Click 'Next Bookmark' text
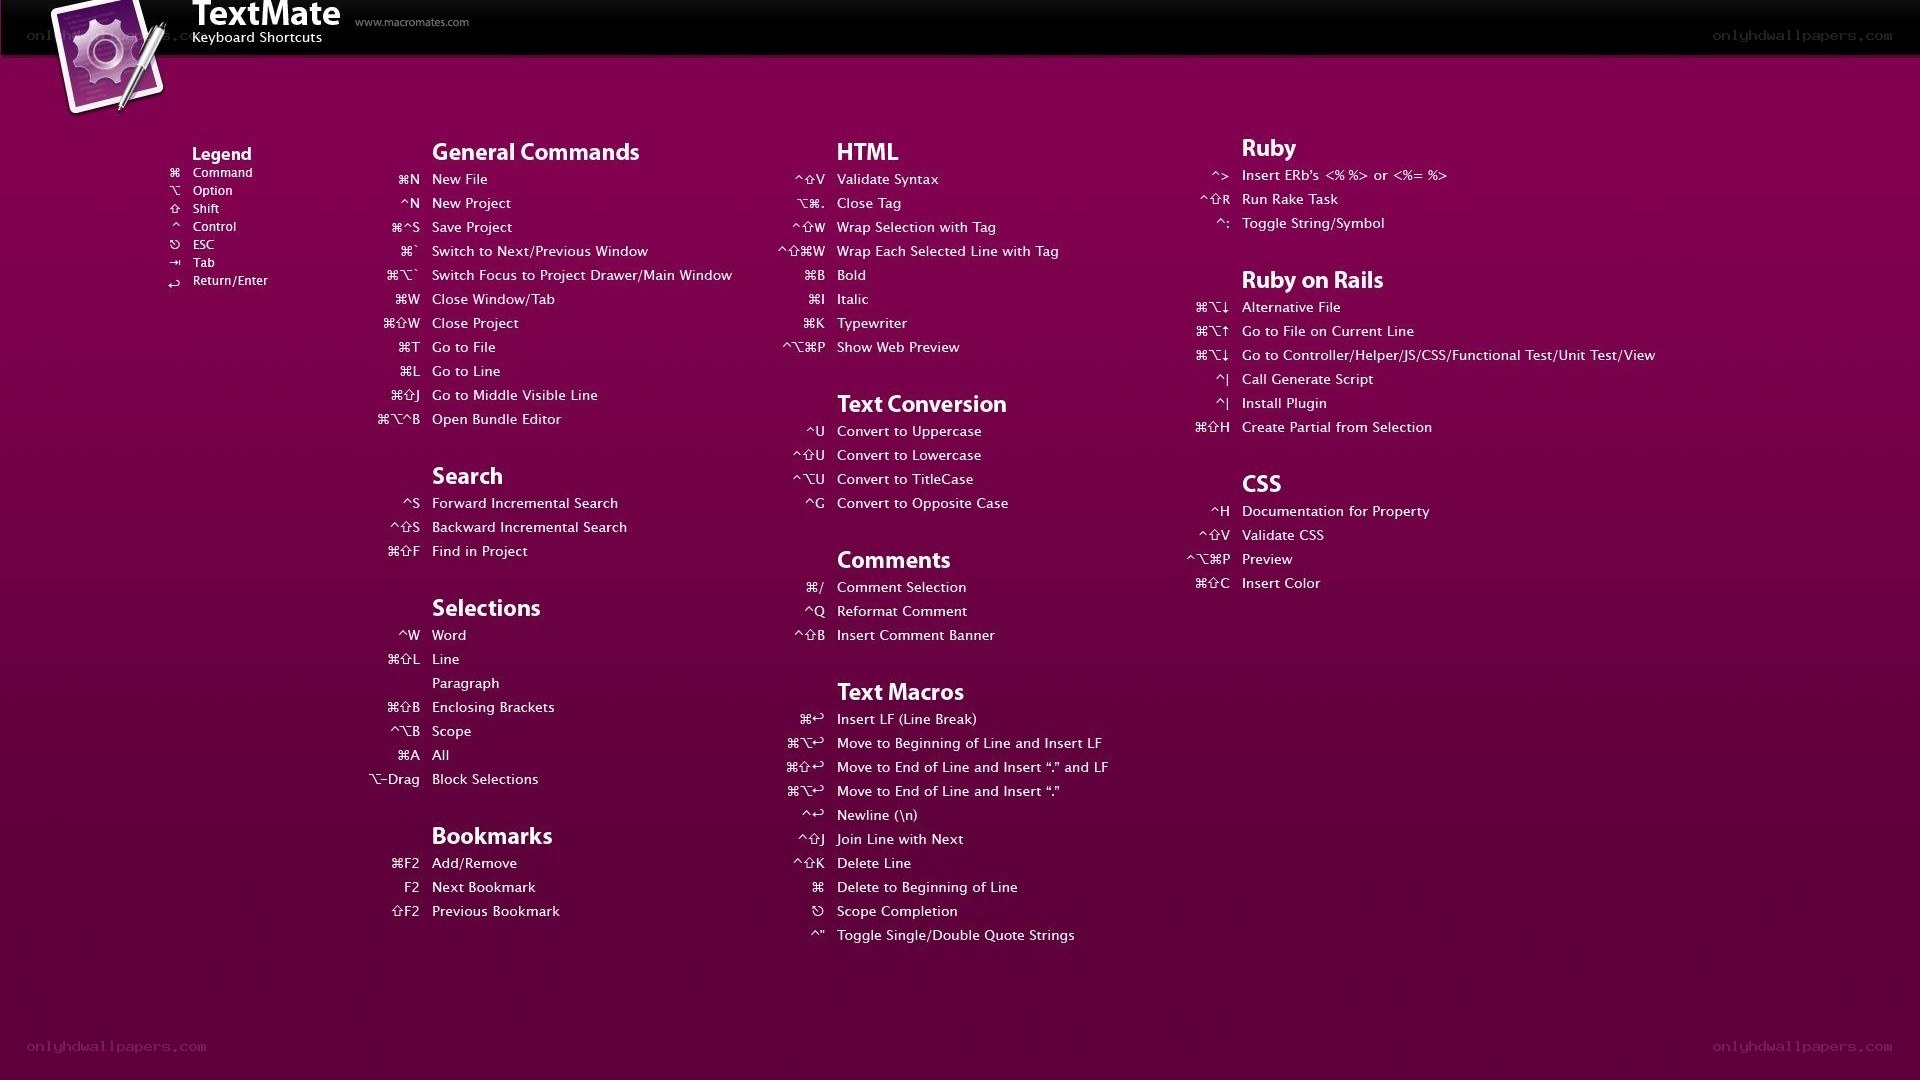 click(483, 888)
